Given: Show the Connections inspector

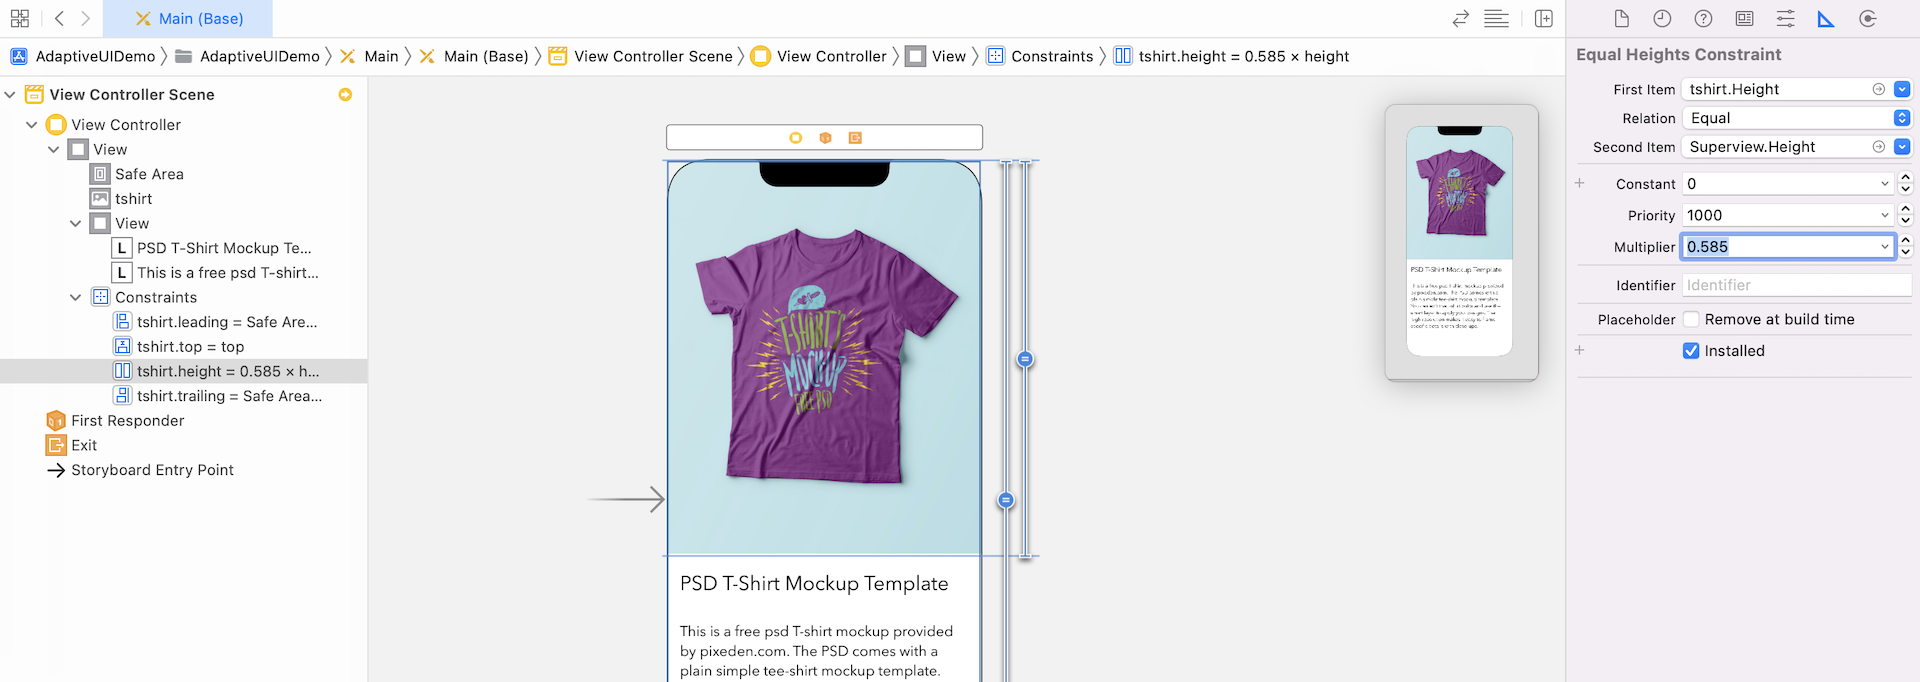Looking at the screenshot, I should pyautogui.click(x=1867, y=19).
